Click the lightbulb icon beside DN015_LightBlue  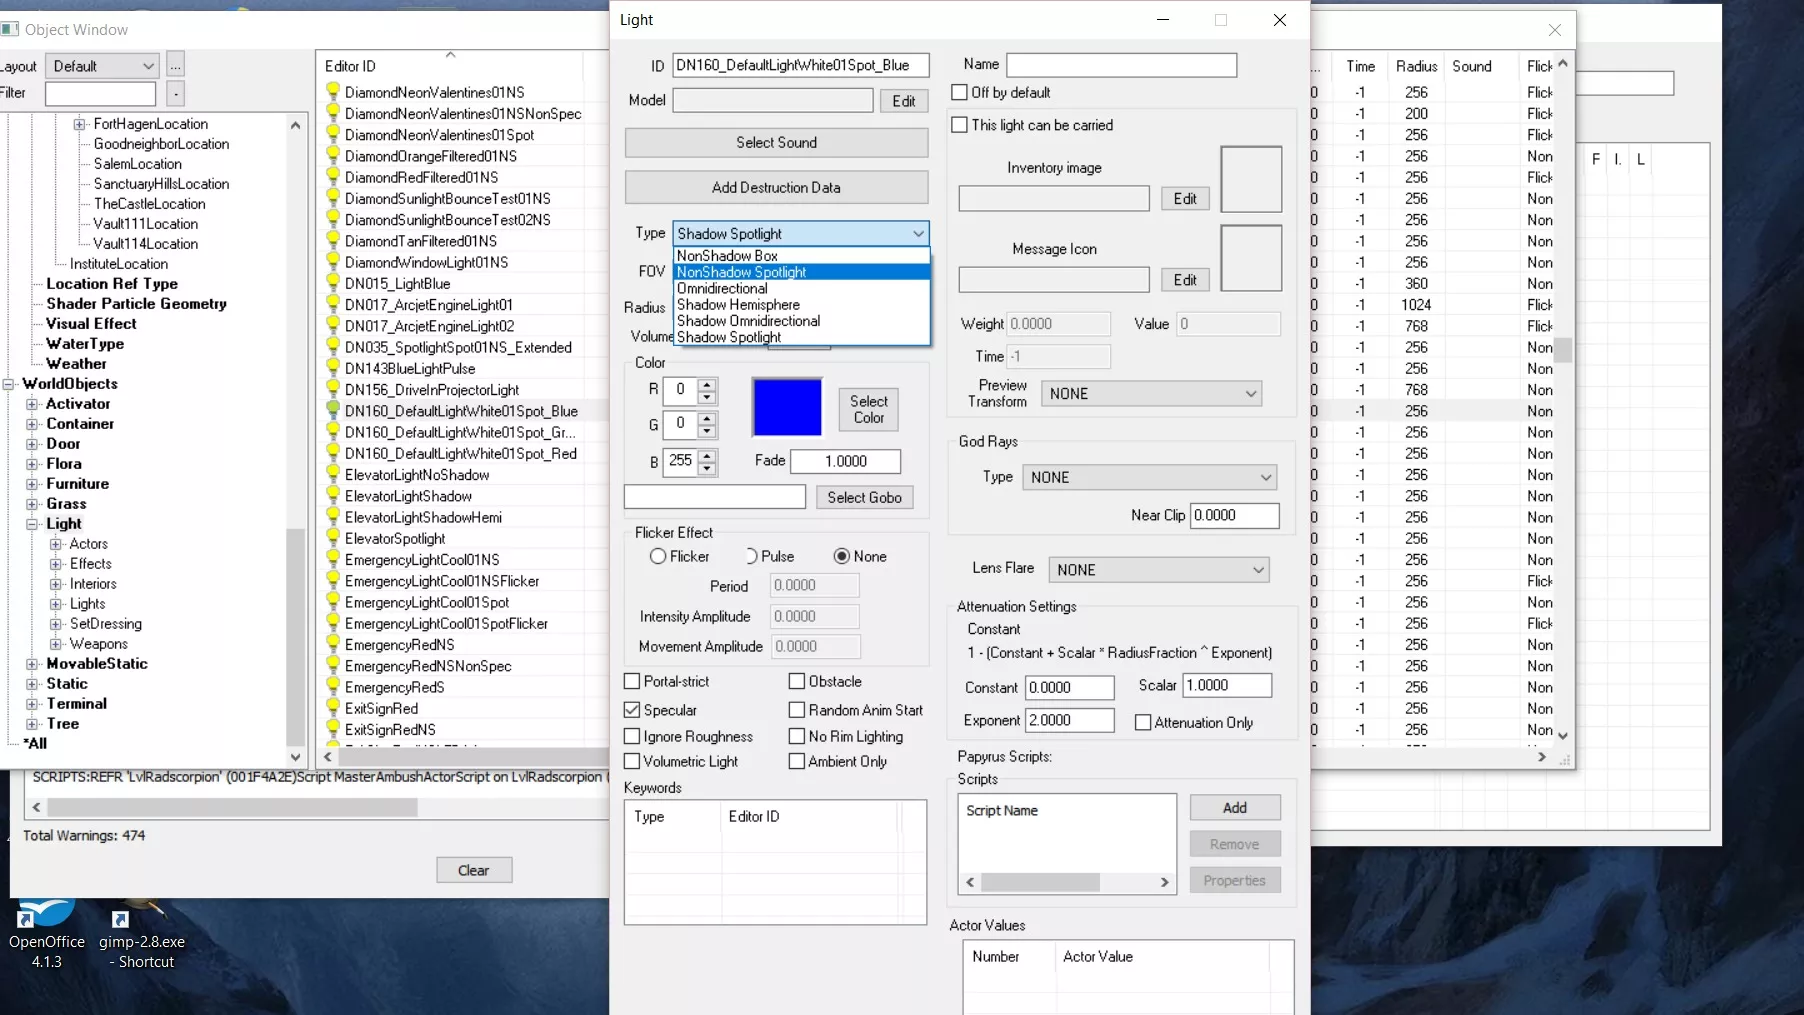[333, 283]
